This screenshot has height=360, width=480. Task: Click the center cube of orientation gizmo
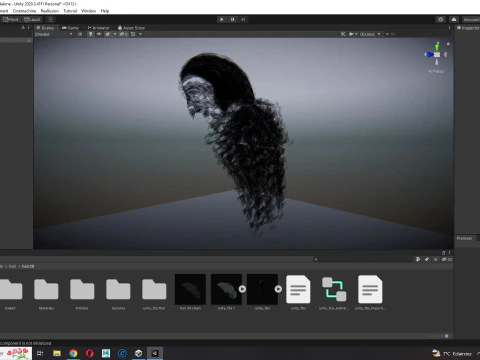click(x=437, y=54)
